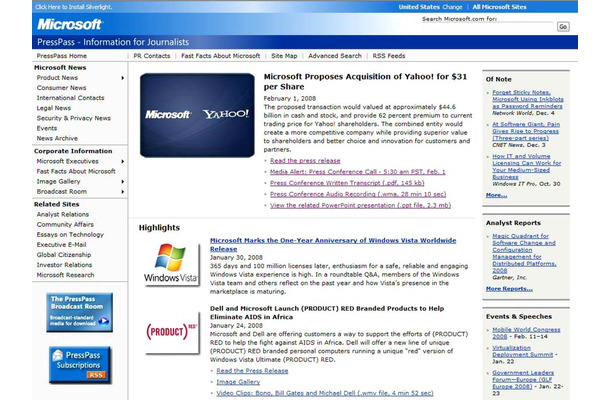The width and height of the screenshot is (610, 400).
Task: Focus the Search Microsoft.com input field
Action: click(487, 26)
